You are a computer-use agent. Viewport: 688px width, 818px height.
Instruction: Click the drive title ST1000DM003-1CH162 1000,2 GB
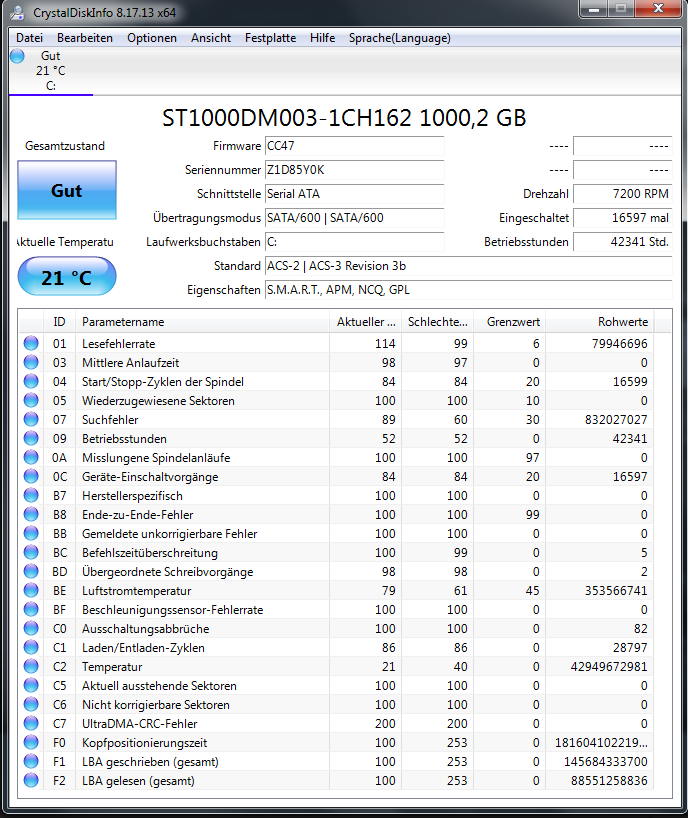pos(344,118)
